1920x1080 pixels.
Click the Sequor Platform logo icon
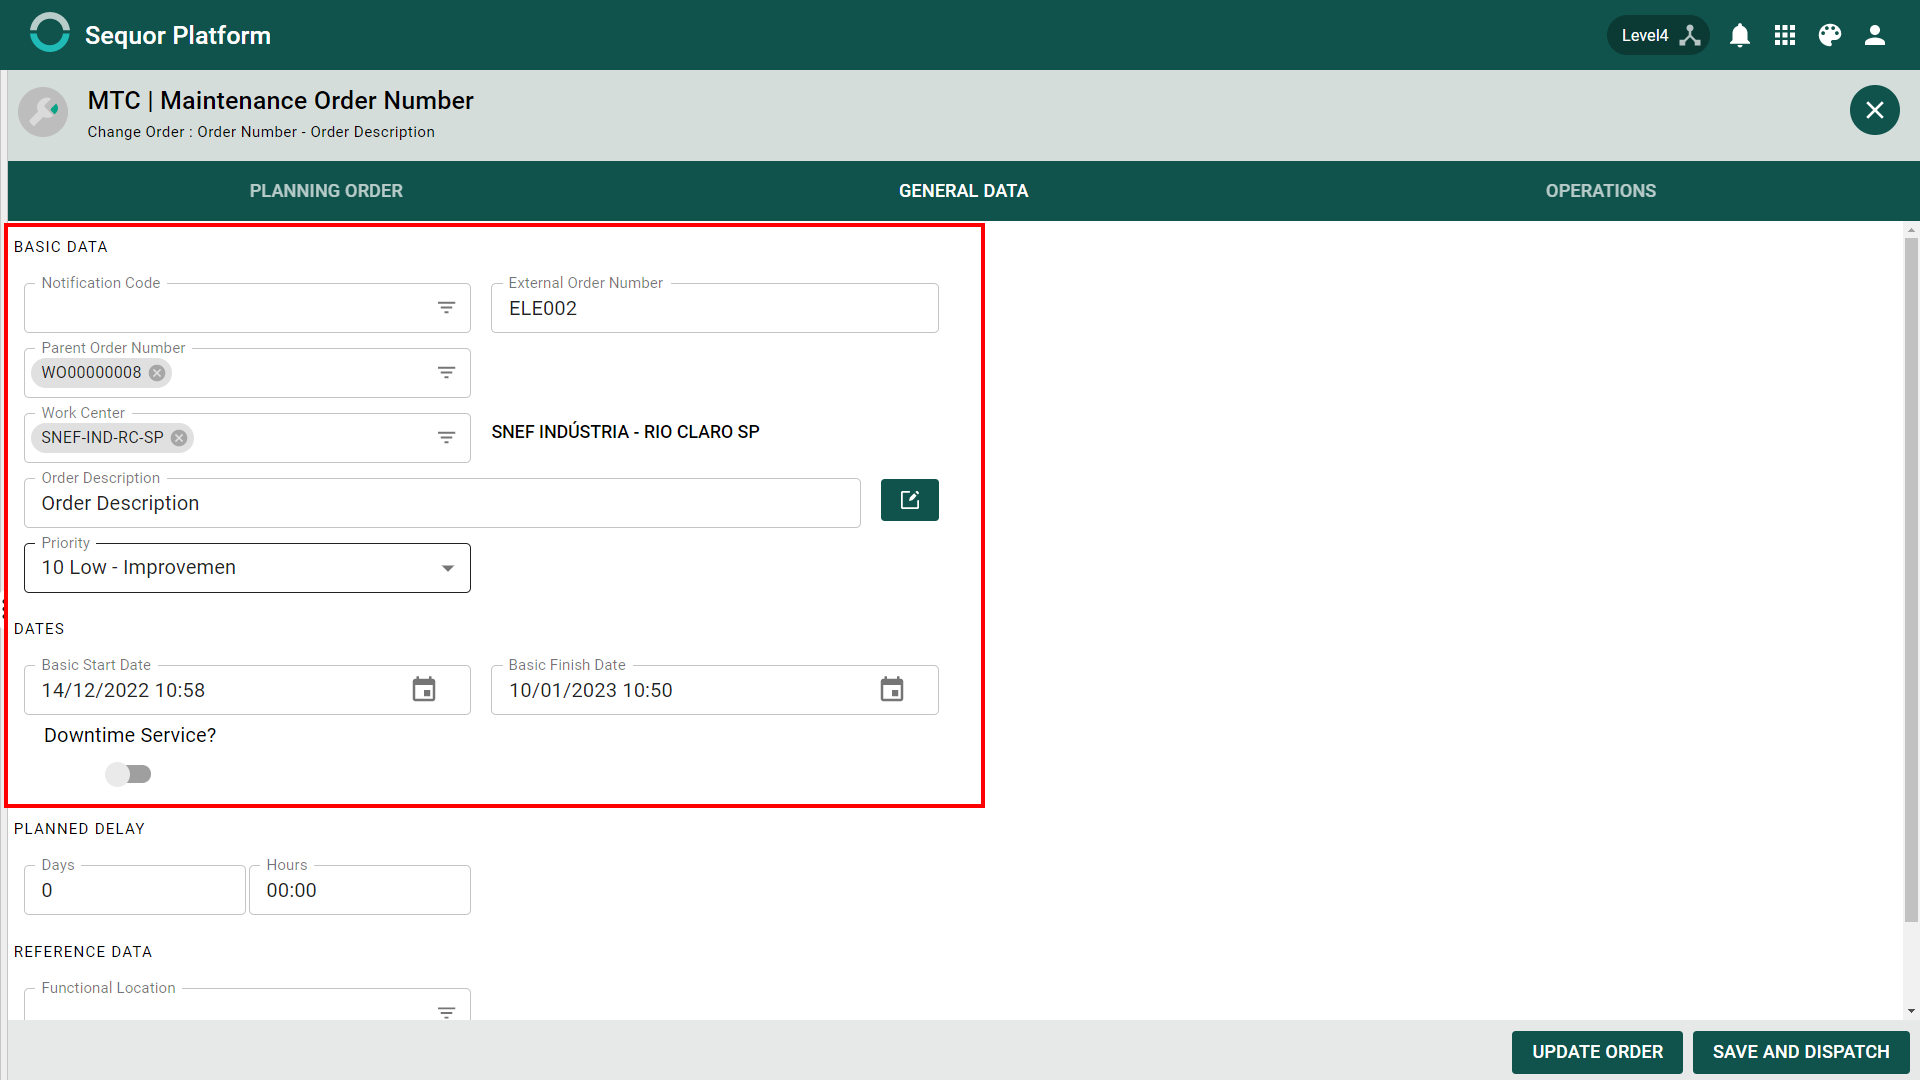49,33
